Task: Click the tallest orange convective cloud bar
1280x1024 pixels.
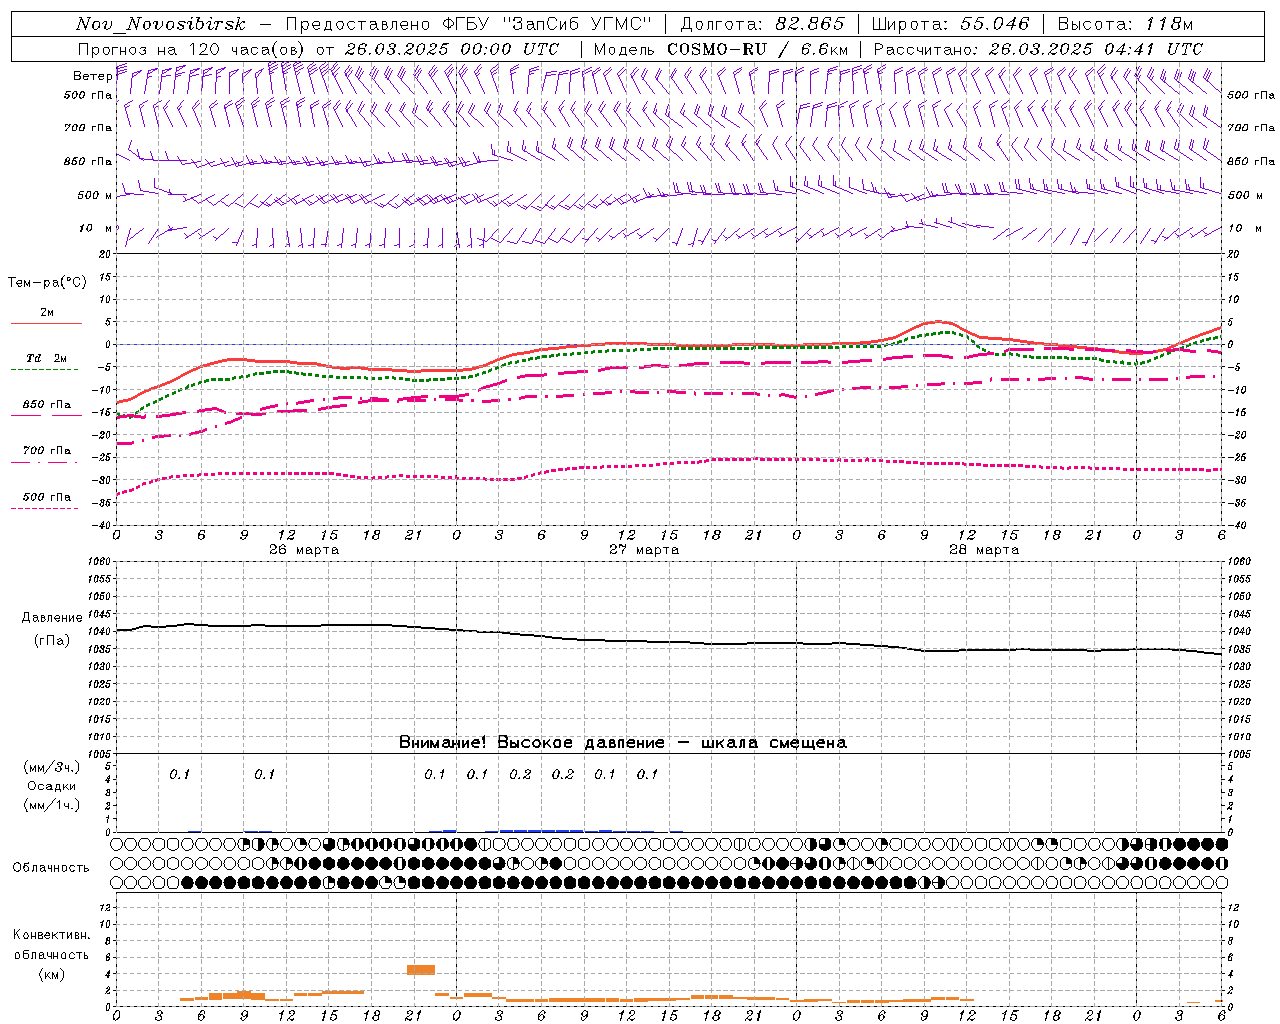Action: 421,970
